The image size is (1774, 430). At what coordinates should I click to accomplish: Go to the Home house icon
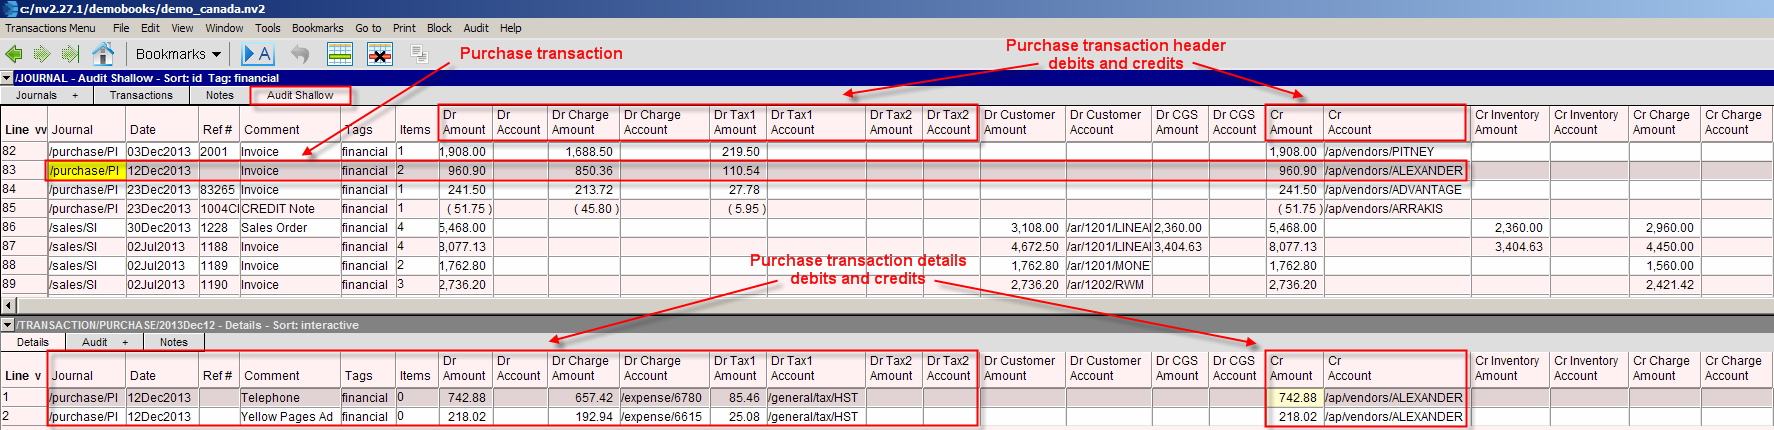pos(103,54)
